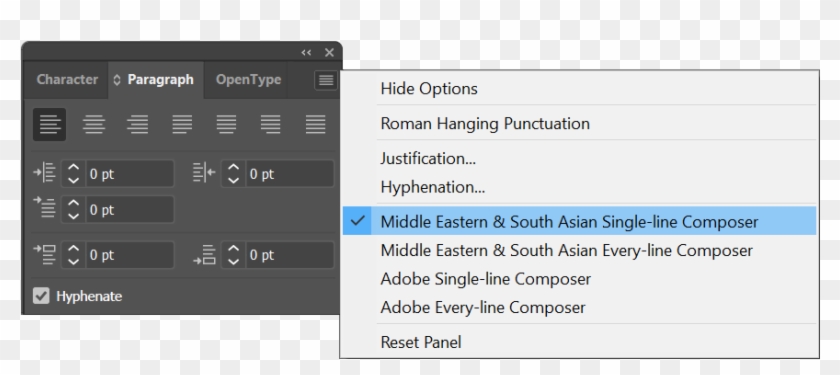Select Align left paragraph icon

49,124
